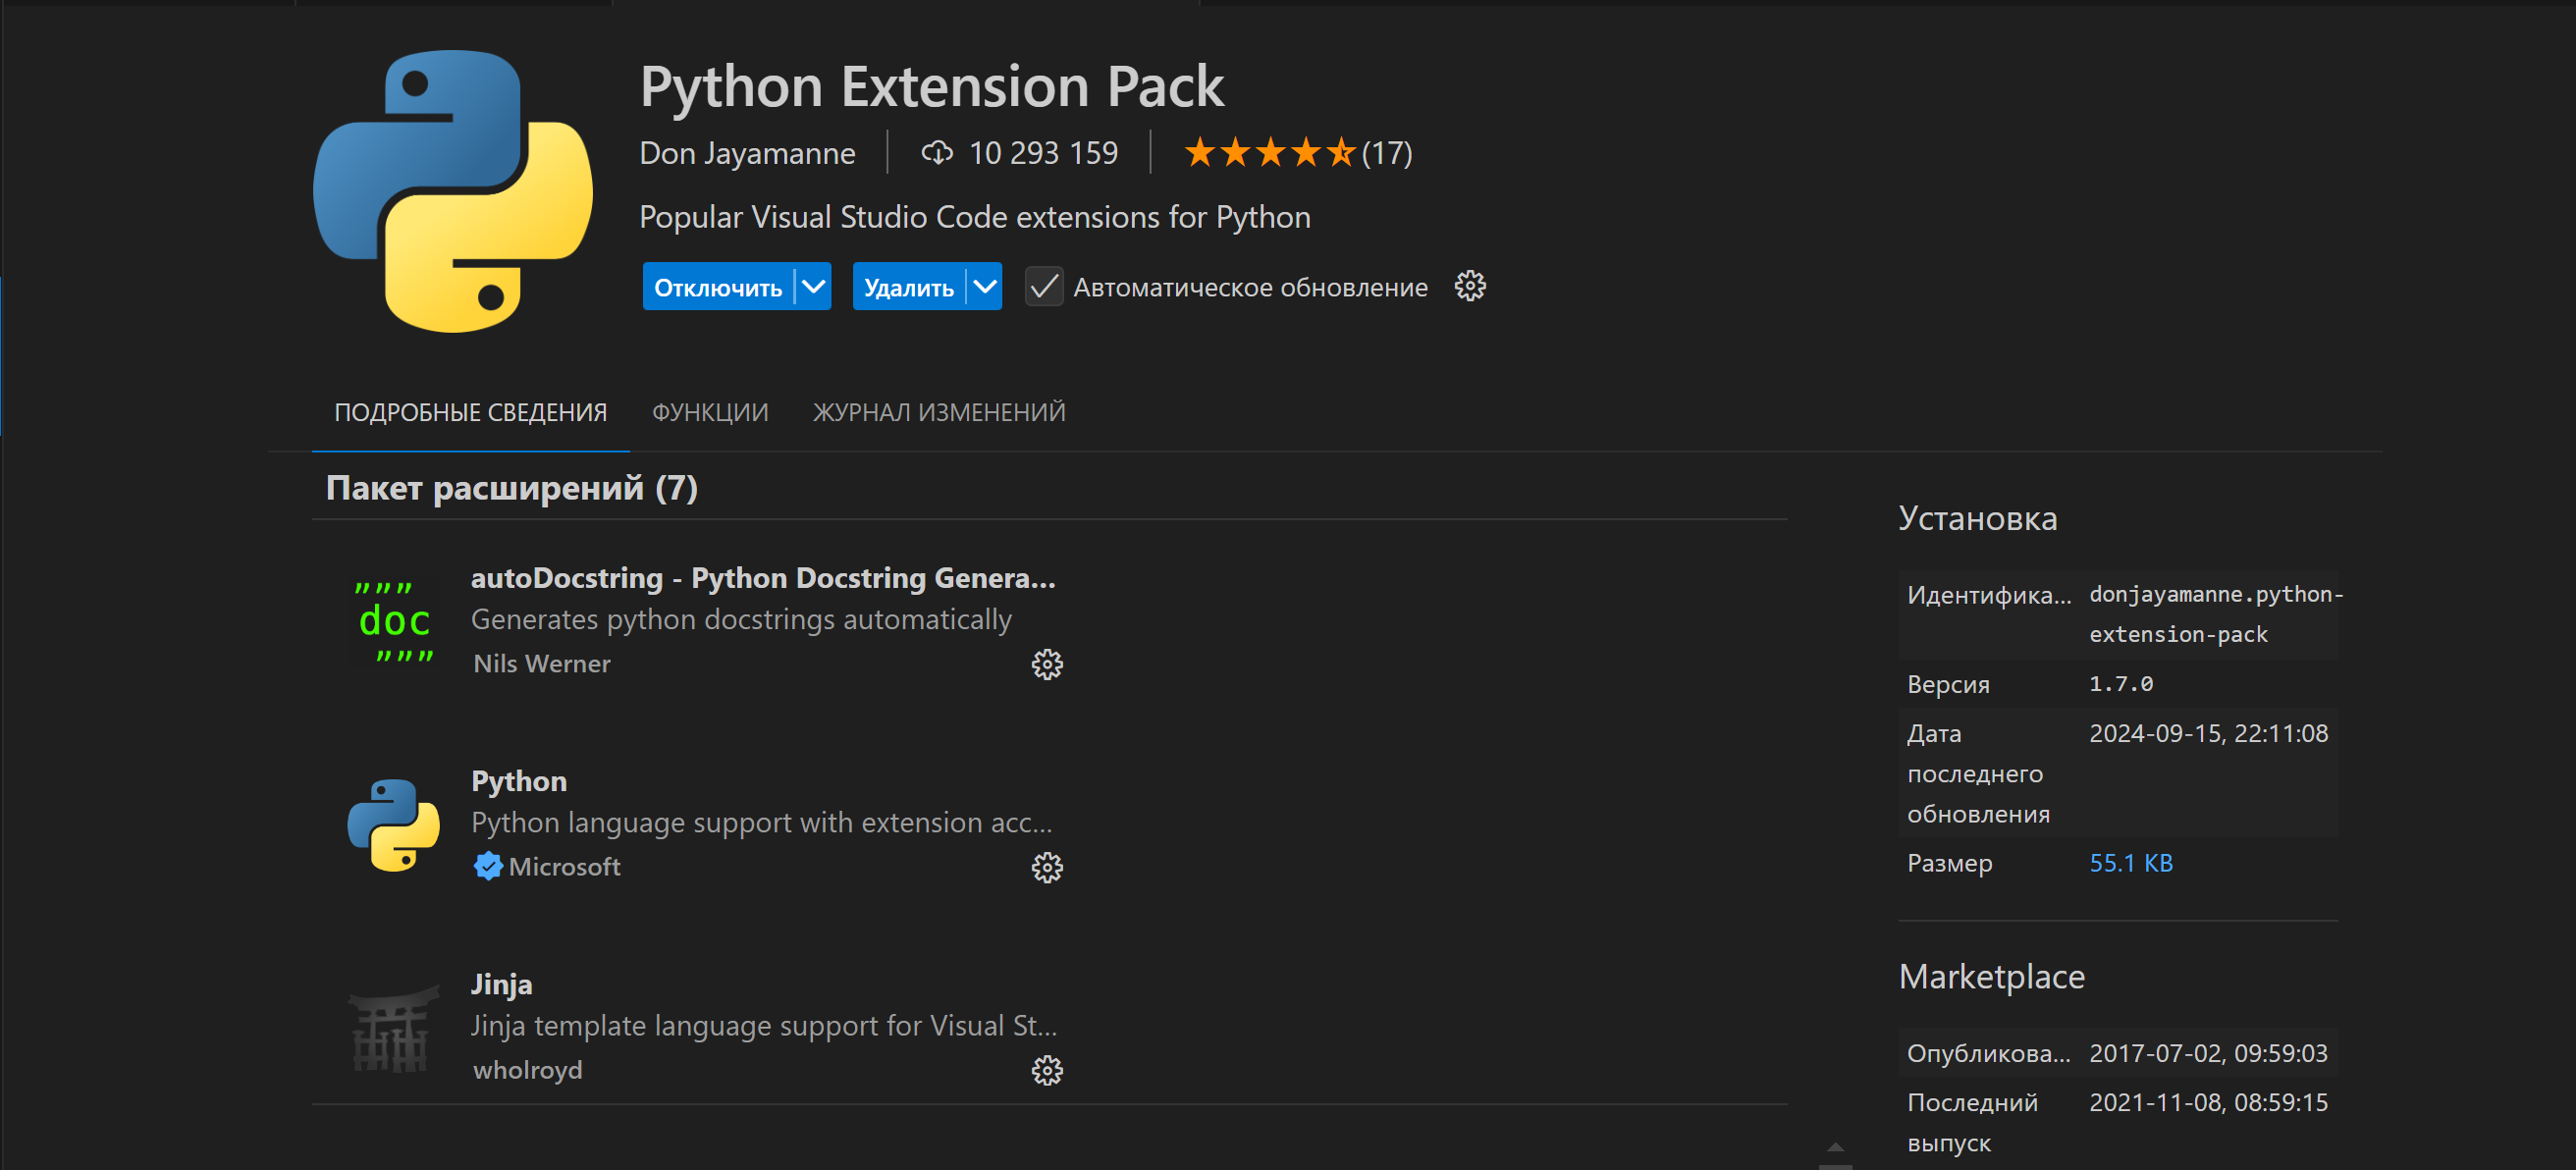
Task: Toggle the Автоматическое обновление checkbox
Action: 1044,287
